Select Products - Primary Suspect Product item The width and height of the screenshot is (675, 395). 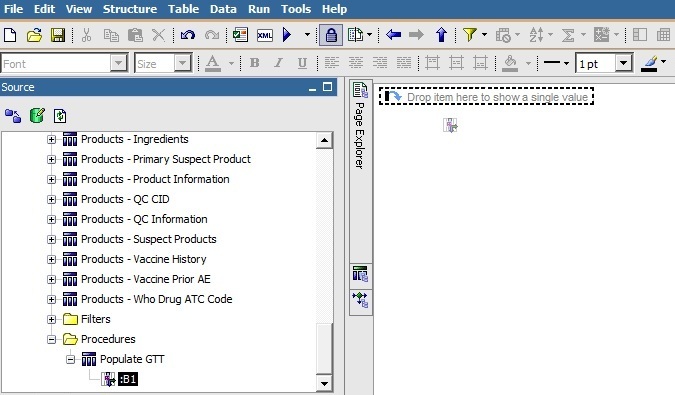[x=166, y=159]
